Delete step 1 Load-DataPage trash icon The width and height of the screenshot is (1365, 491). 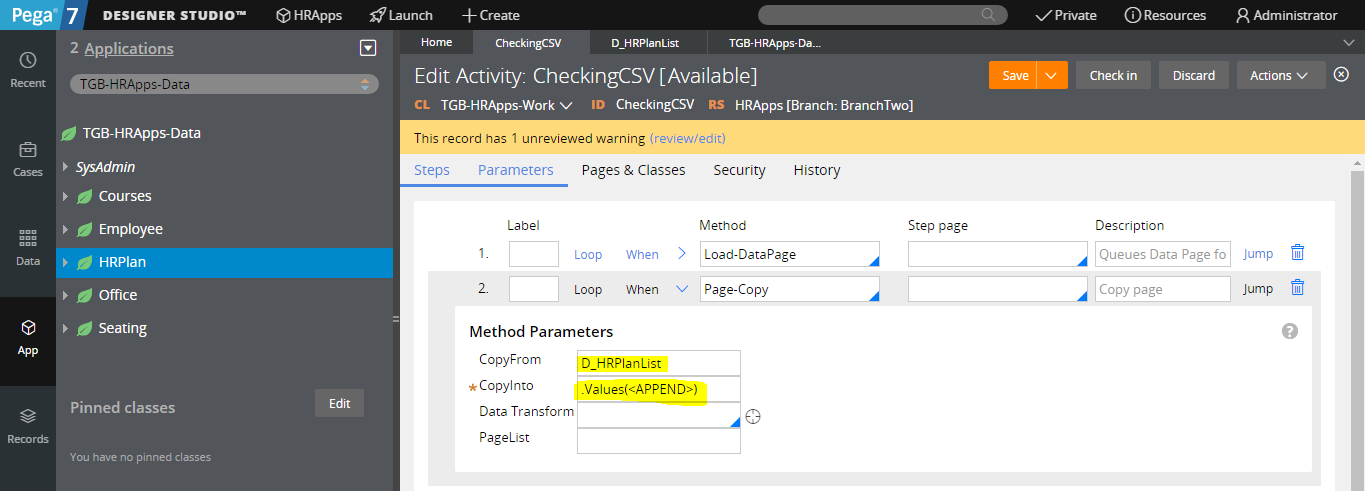tap(1298, 253)
